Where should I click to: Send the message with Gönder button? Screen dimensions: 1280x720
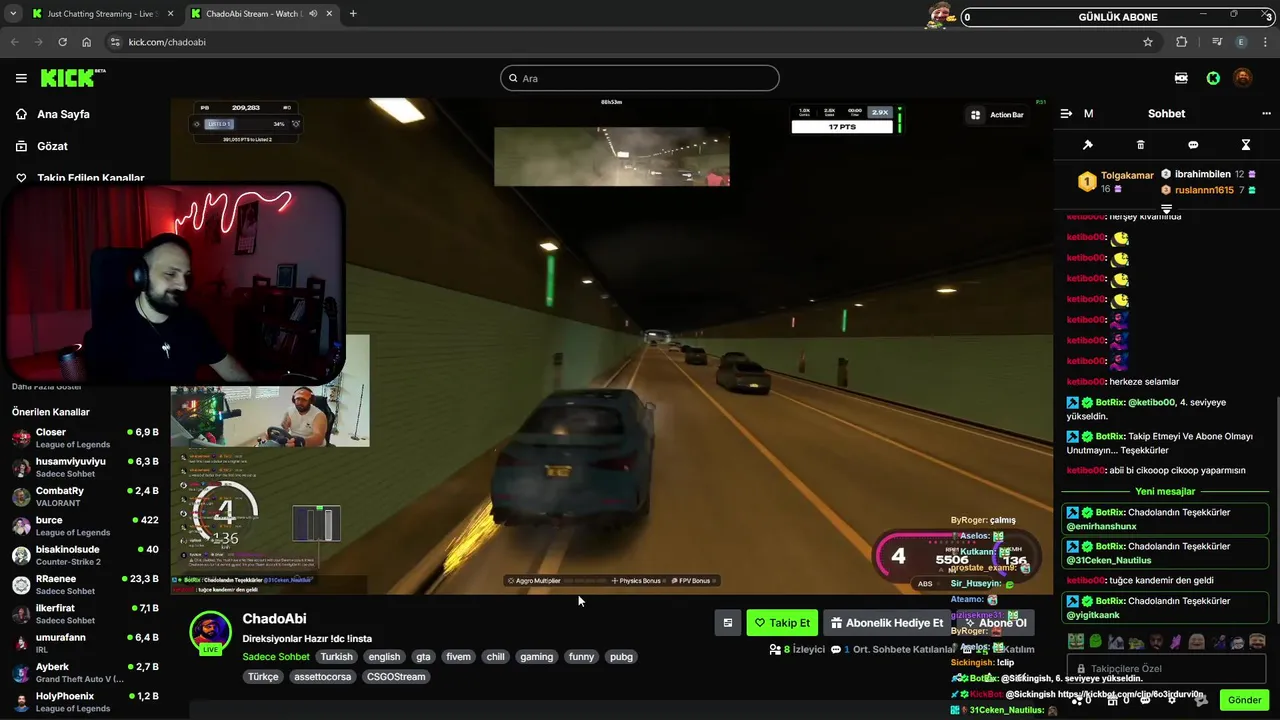(1244, 700)
